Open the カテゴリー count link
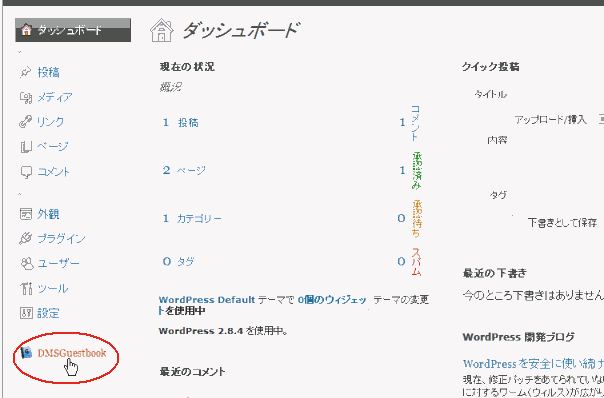 tap(199, 218)
